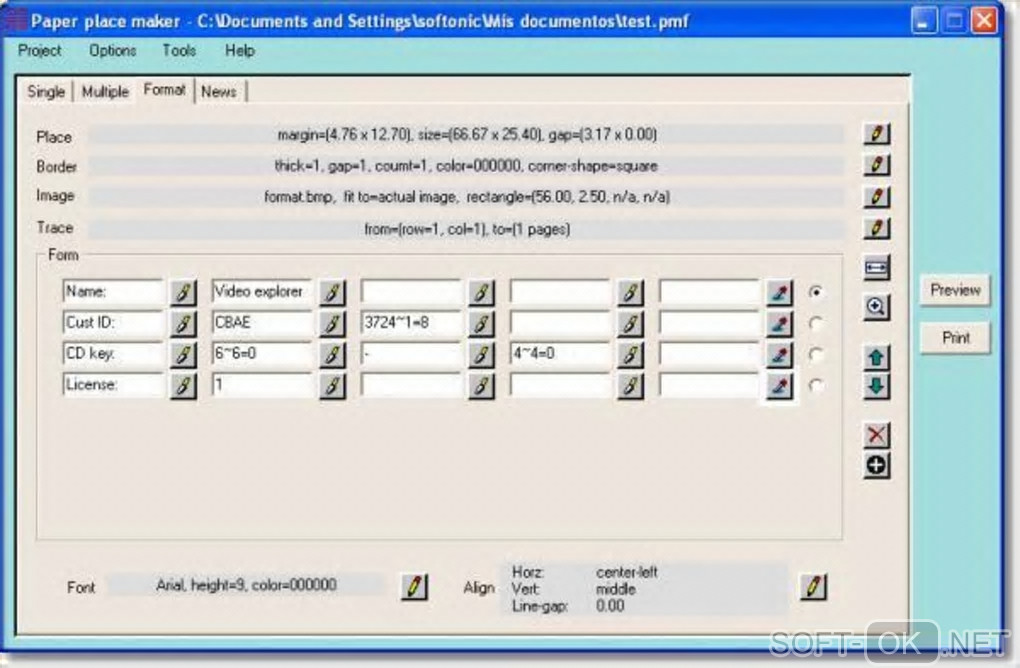The height and width of the screenshot is (668, 1020).
Task: Click color pen icon in Name row
Action: (780, 293)
